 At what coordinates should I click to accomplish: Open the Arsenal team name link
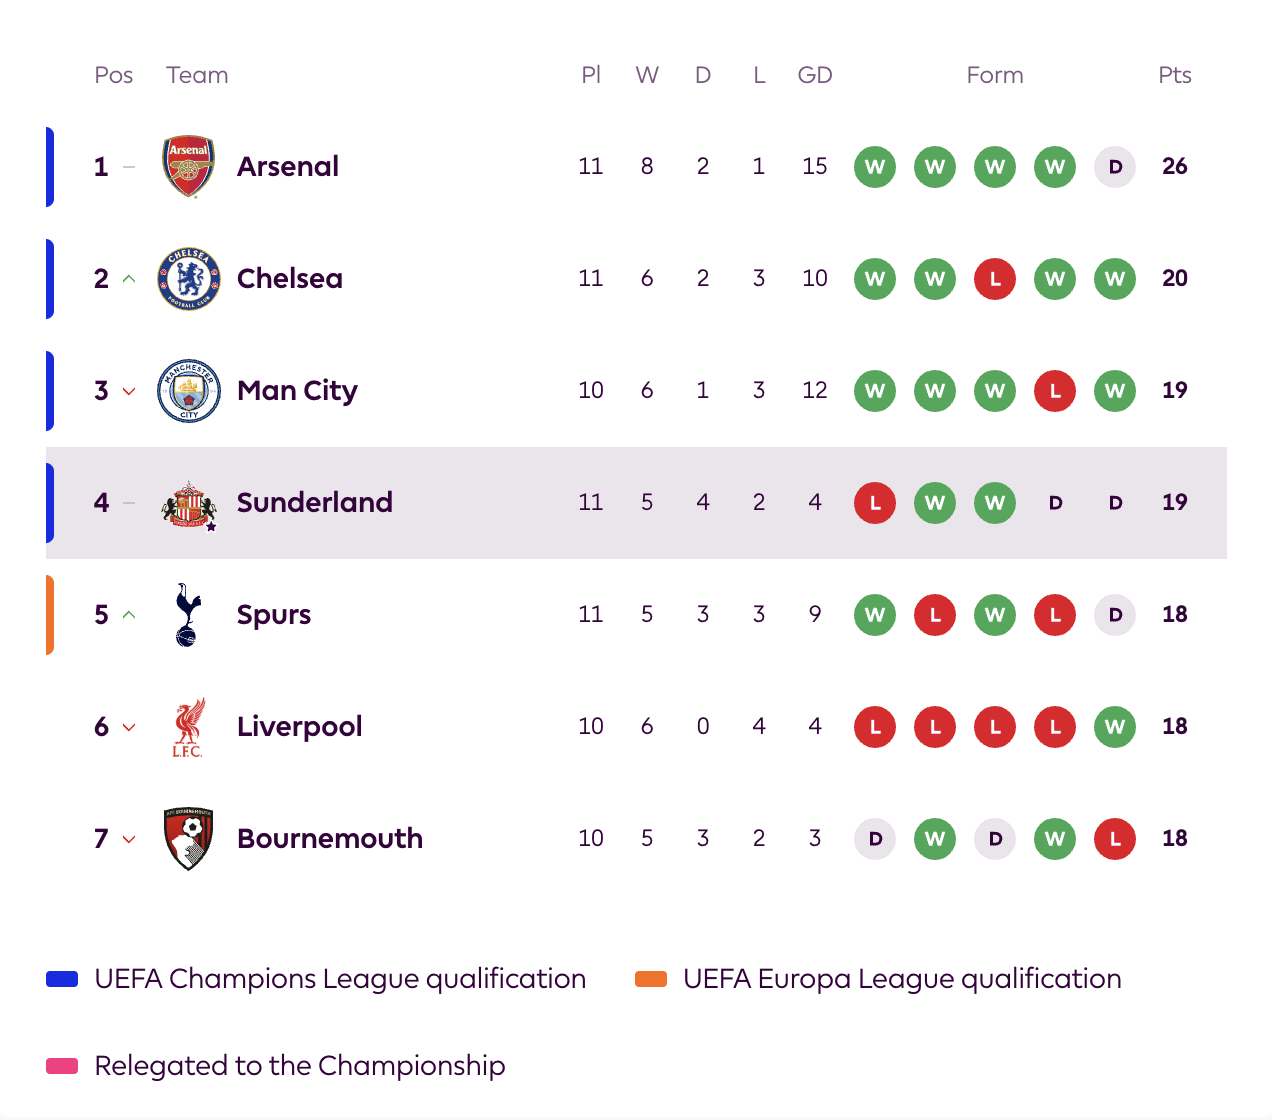pos(288,166)
